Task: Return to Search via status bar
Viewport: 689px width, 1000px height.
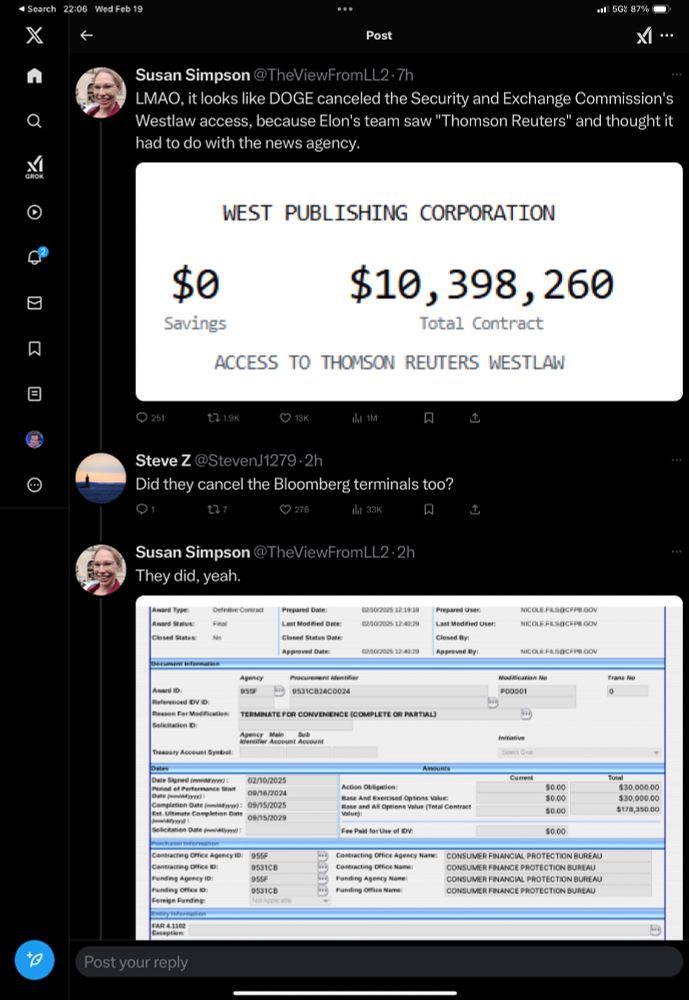Action: [37, 9]
